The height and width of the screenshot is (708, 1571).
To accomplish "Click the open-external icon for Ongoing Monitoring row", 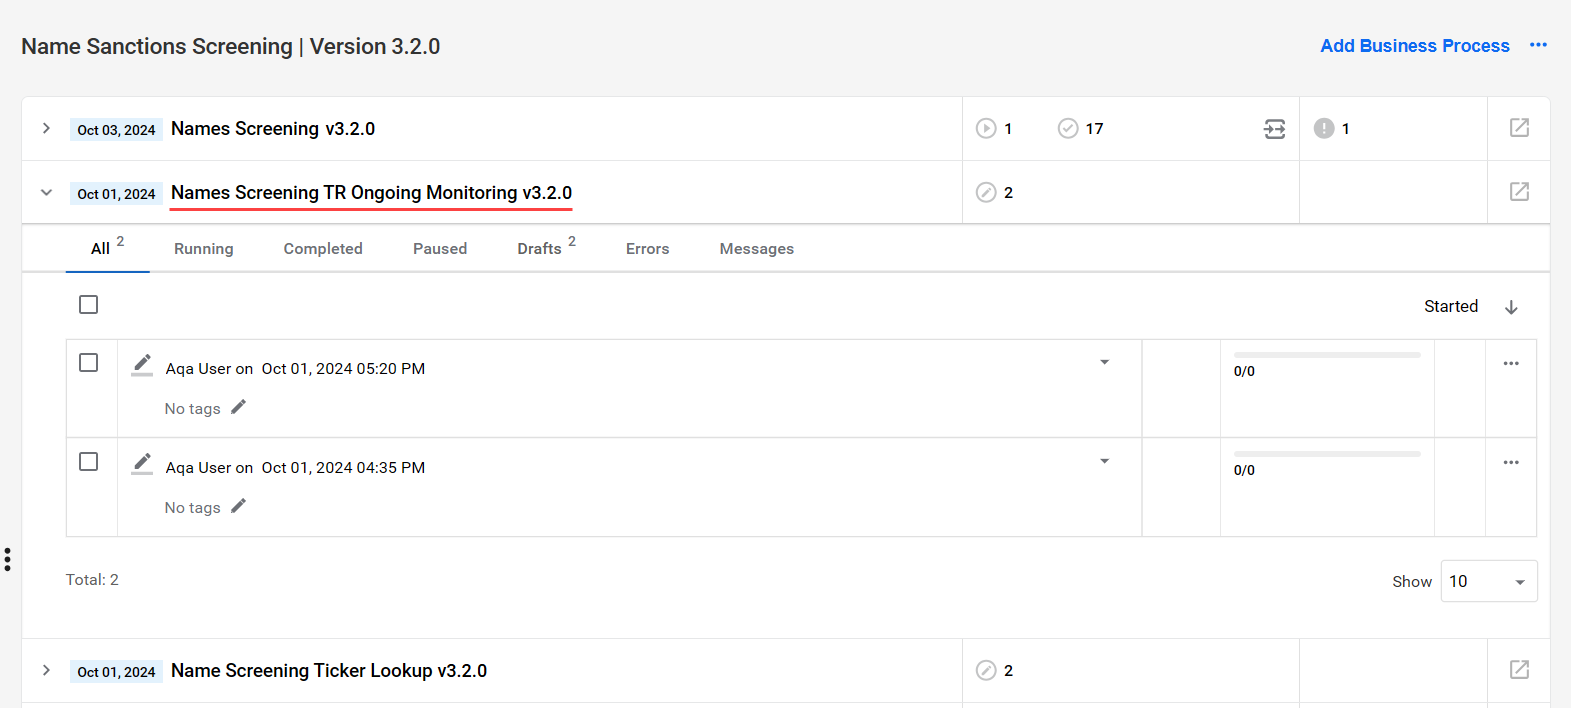I will point(1519,192).
